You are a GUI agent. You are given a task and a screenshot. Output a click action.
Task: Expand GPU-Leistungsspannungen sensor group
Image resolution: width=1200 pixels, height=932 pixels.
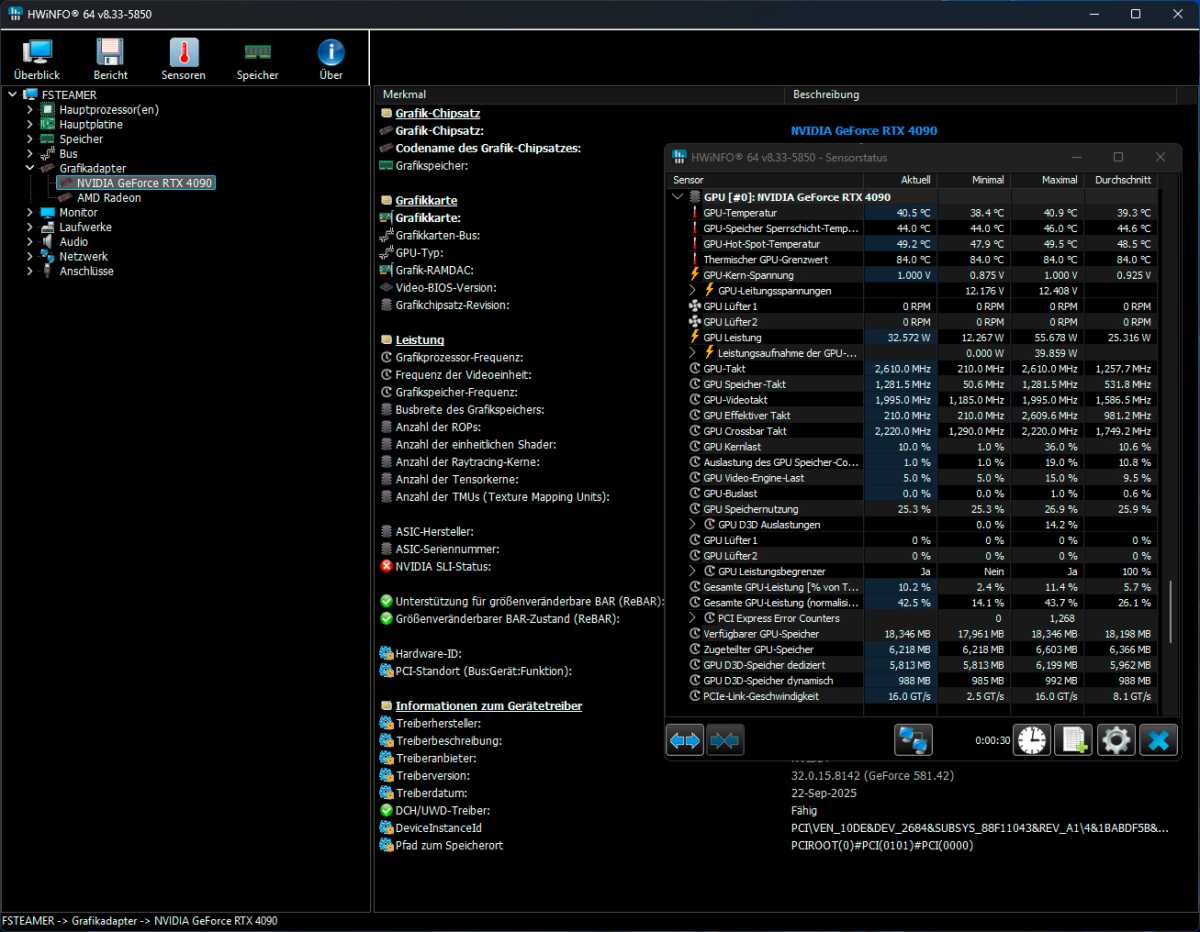(693, 291)
